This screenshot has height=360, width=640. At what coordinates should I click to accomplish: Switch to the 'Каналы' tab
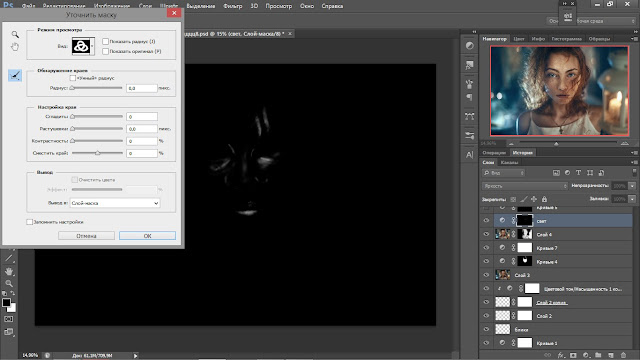click(509, 162)
